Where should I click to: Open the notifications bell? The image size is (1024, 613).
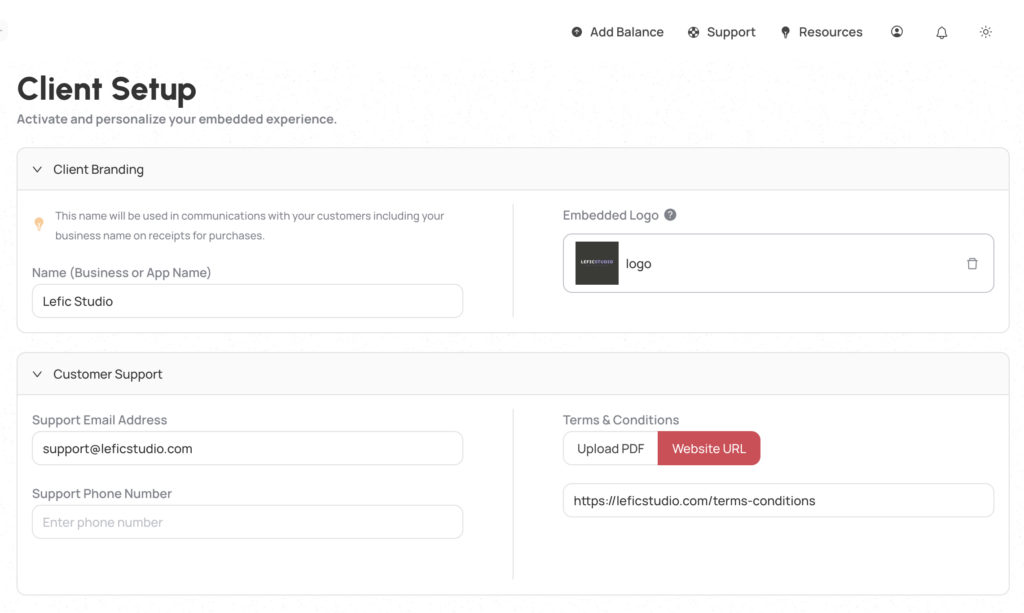[x=941, y=32]
